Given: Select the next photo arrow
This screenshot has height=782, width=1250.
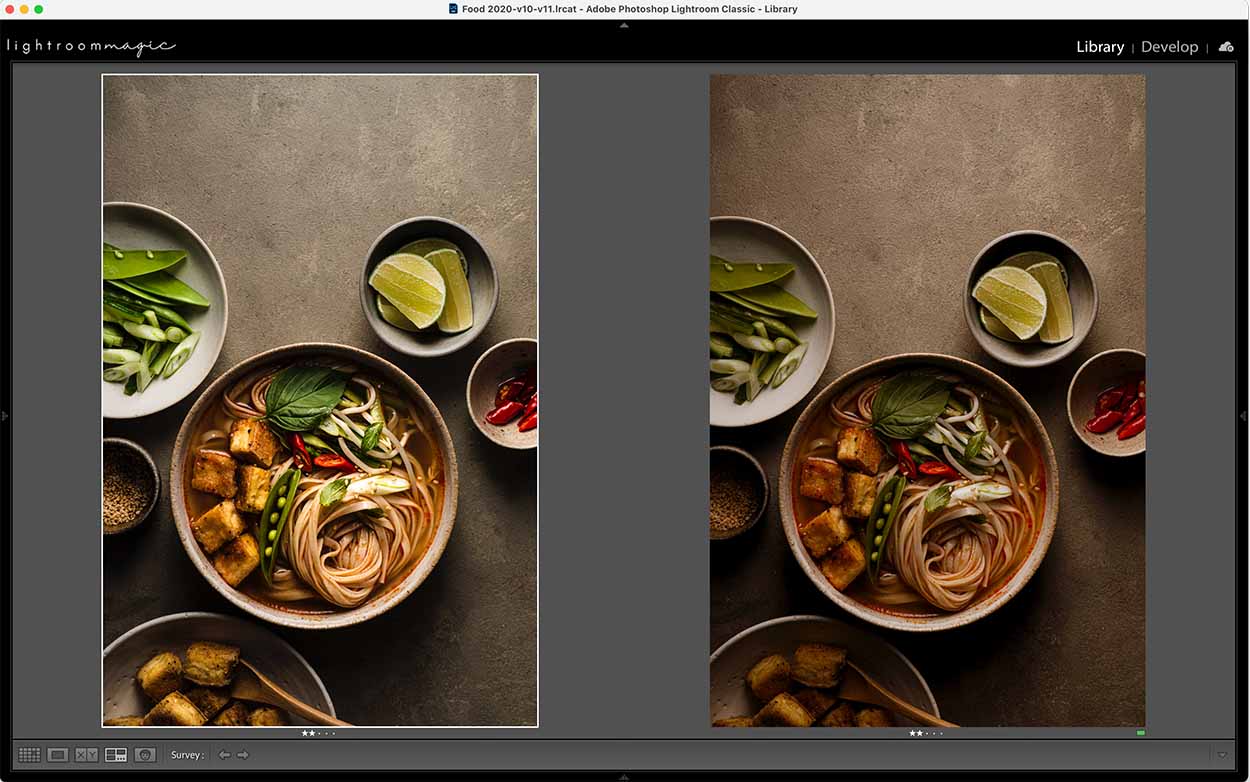Looking at the screenshot, I should tap(243, 755).
